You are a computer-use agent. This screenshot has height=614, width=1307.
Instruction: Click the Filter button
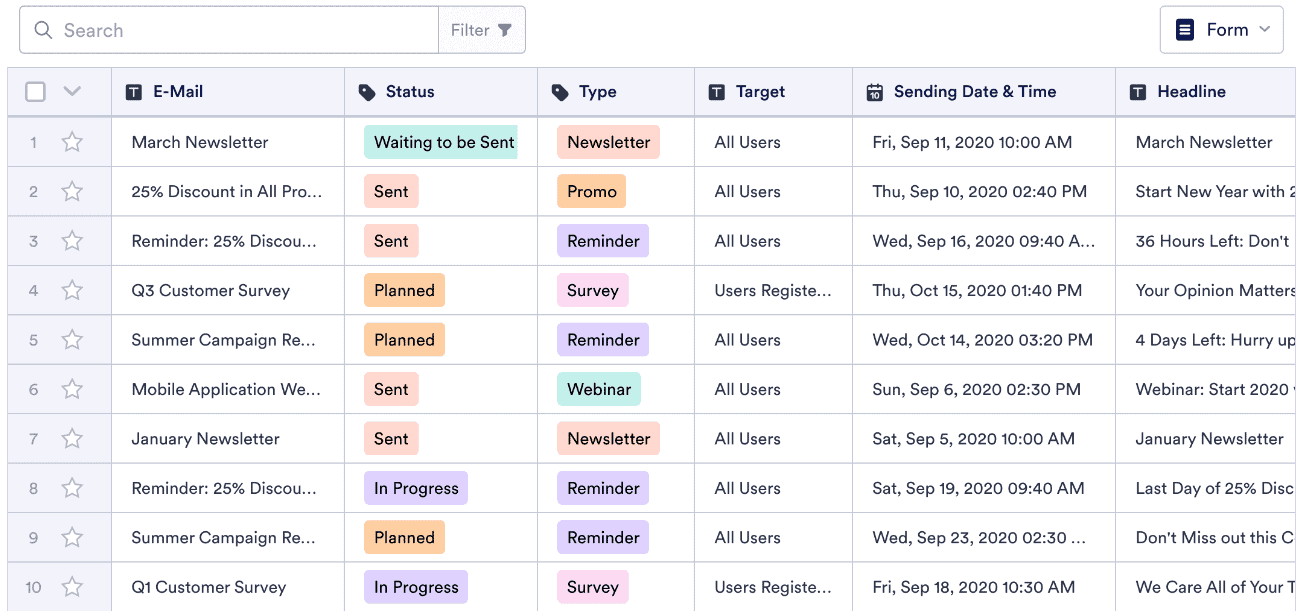[x=481, y=30]
